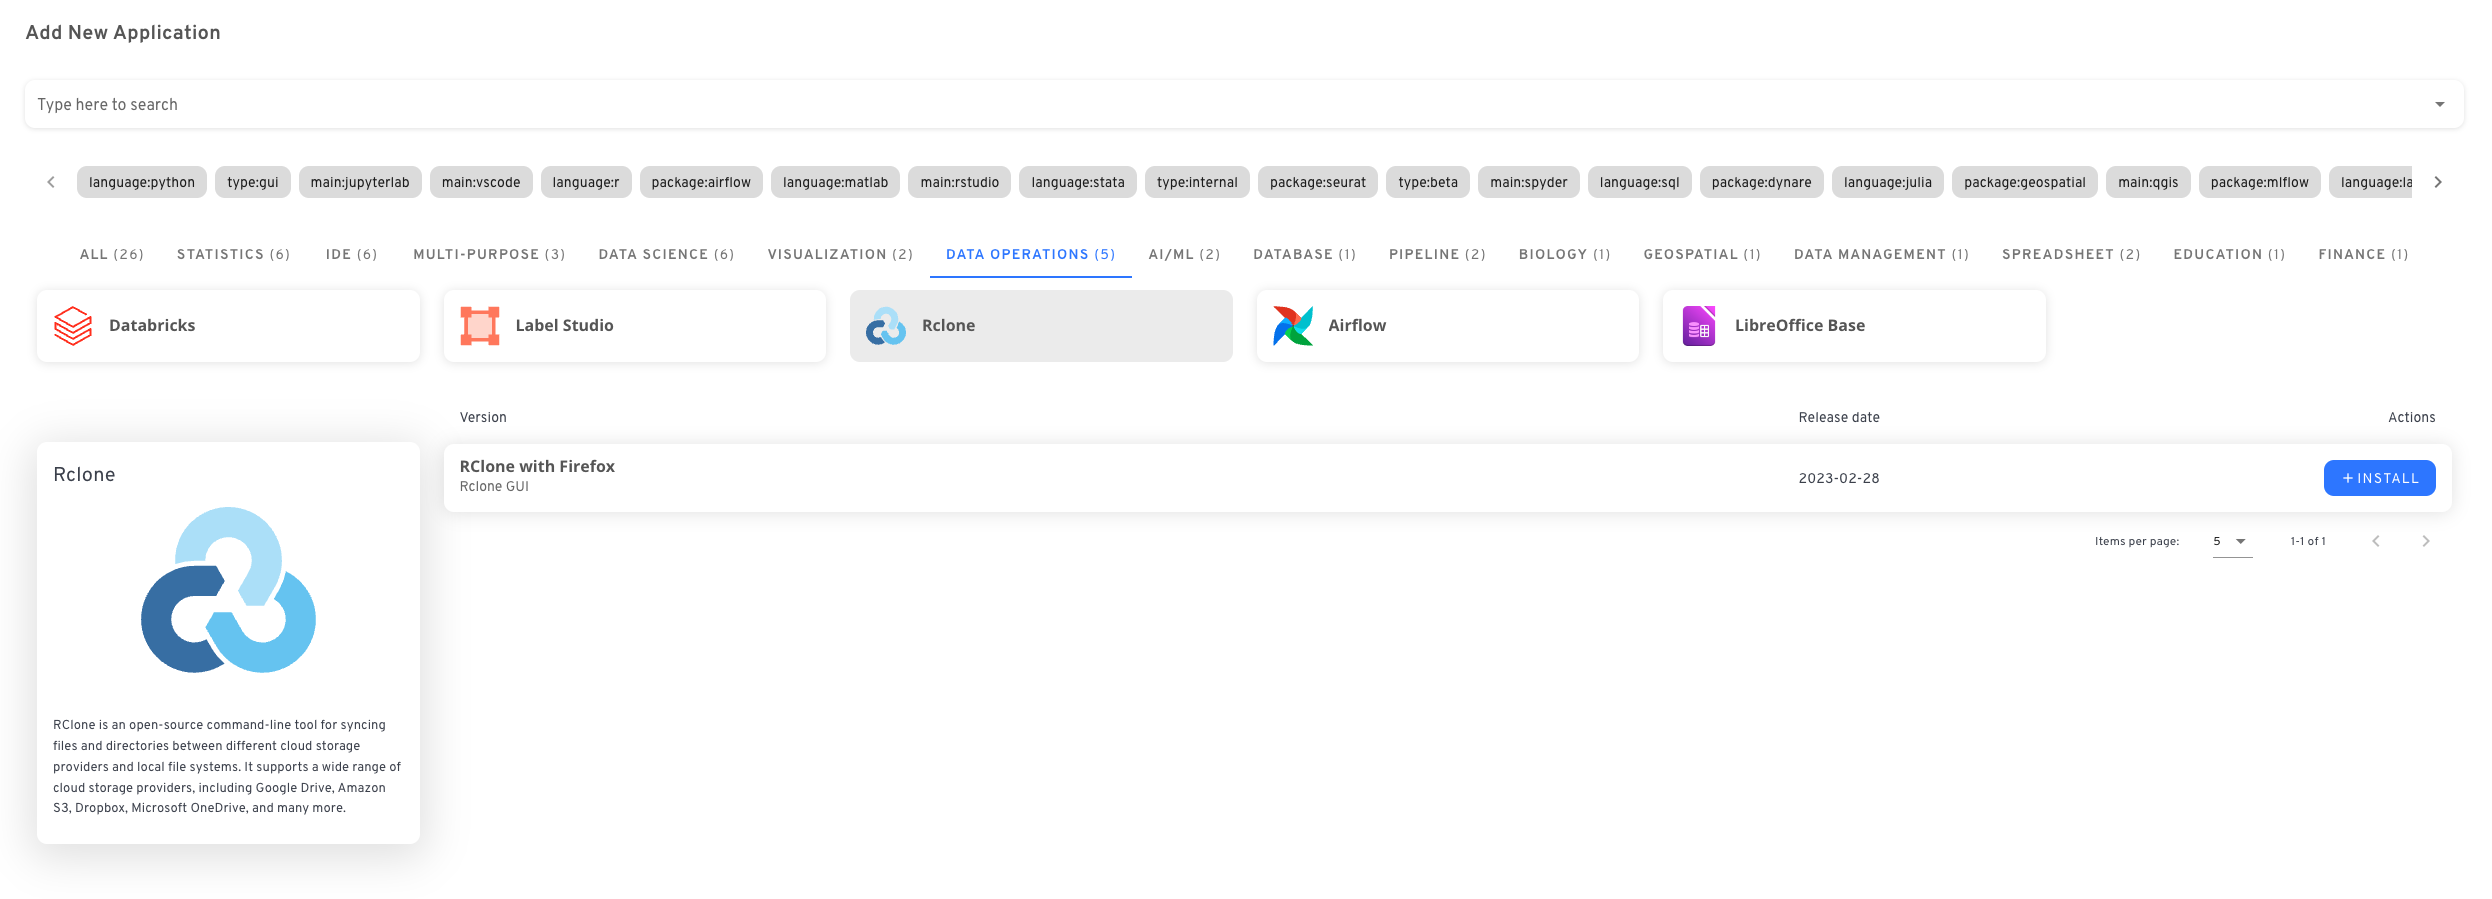Toggle the type:gui filter chip

(253, 182)
